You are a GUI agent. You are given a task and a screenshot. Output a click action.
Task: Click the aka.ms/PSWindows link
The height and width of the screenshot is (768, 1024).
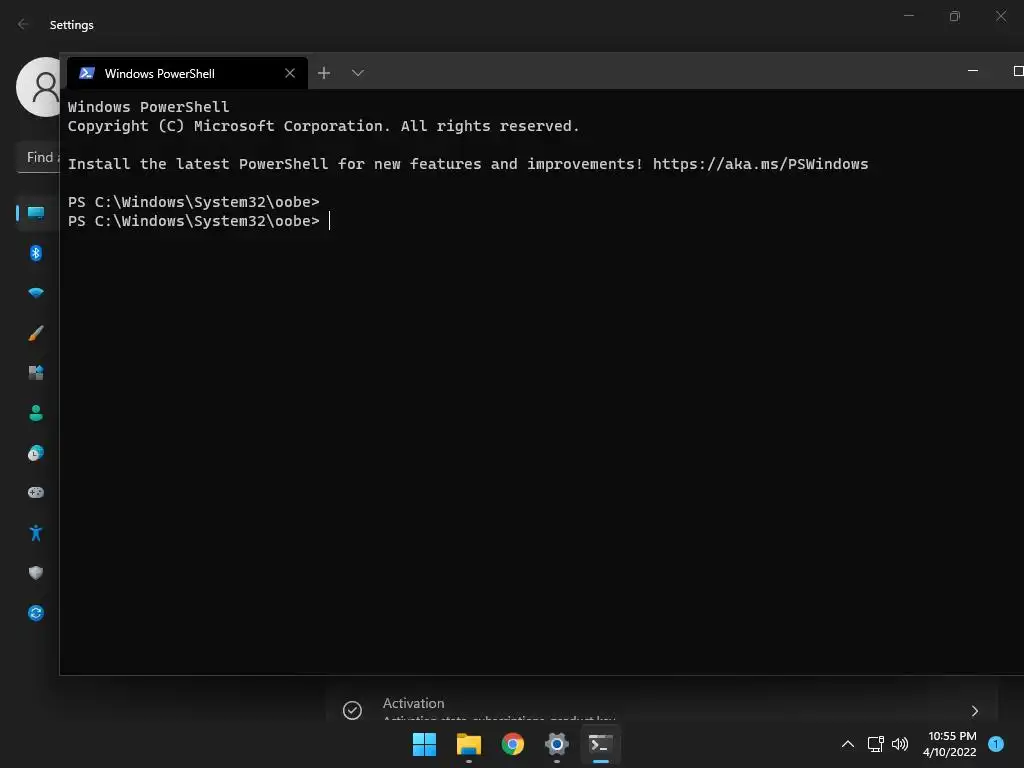coord(761,164)
